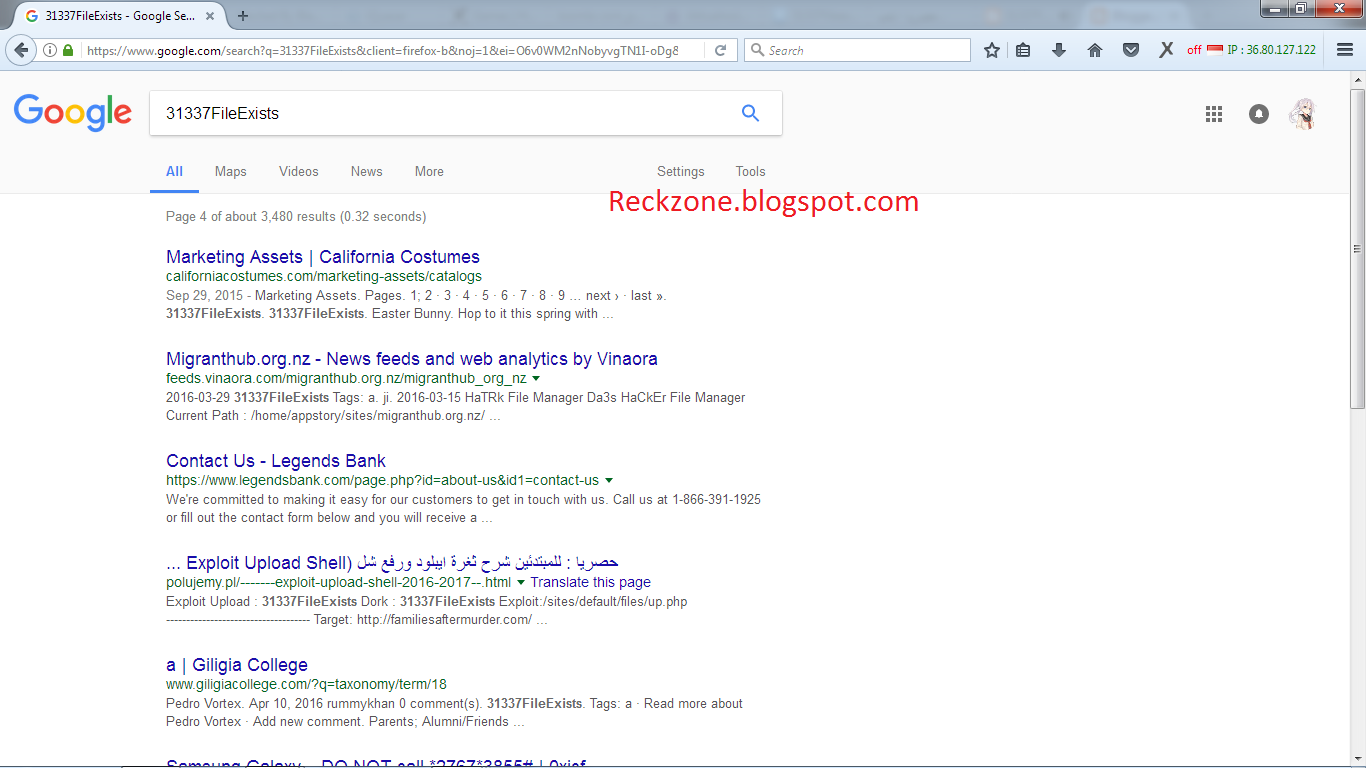This screenshot has height=768, width=1366.
Task: Expand options arrow for legendsbank.com result
Action: (609, 481)
